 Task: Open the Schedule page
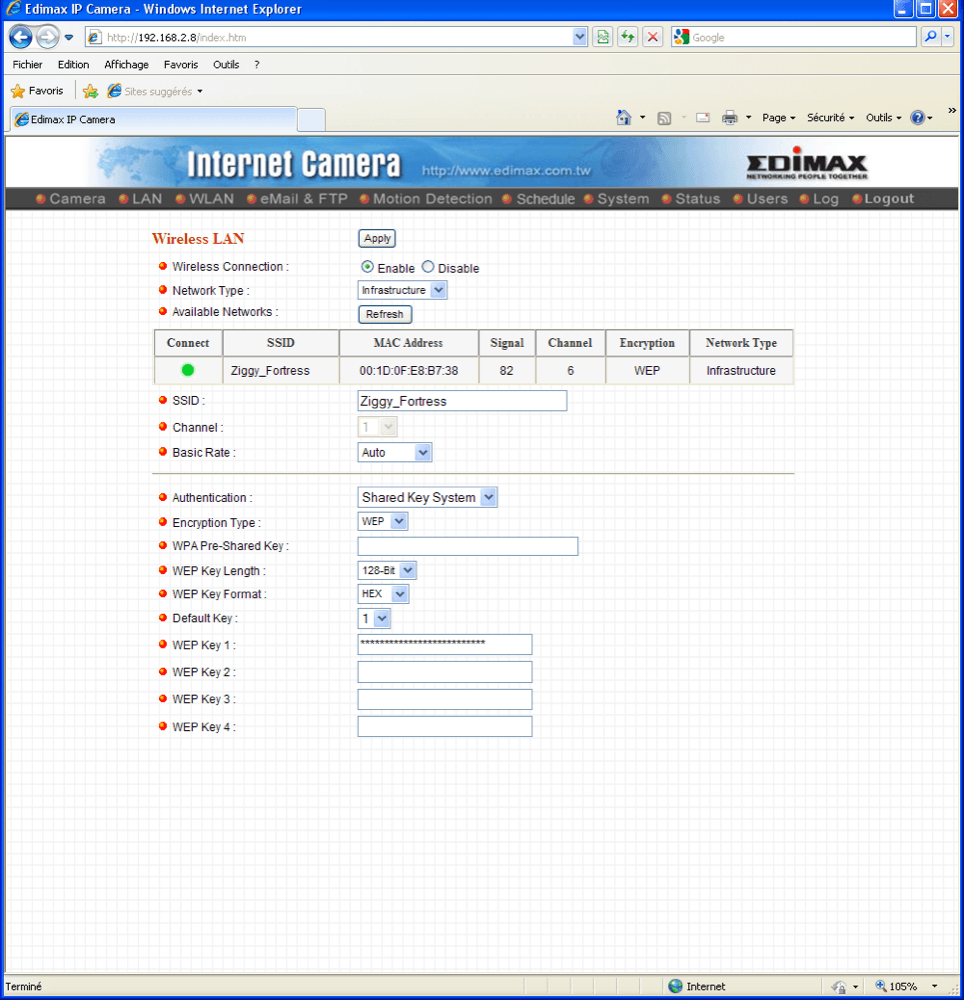pos(539,199)
